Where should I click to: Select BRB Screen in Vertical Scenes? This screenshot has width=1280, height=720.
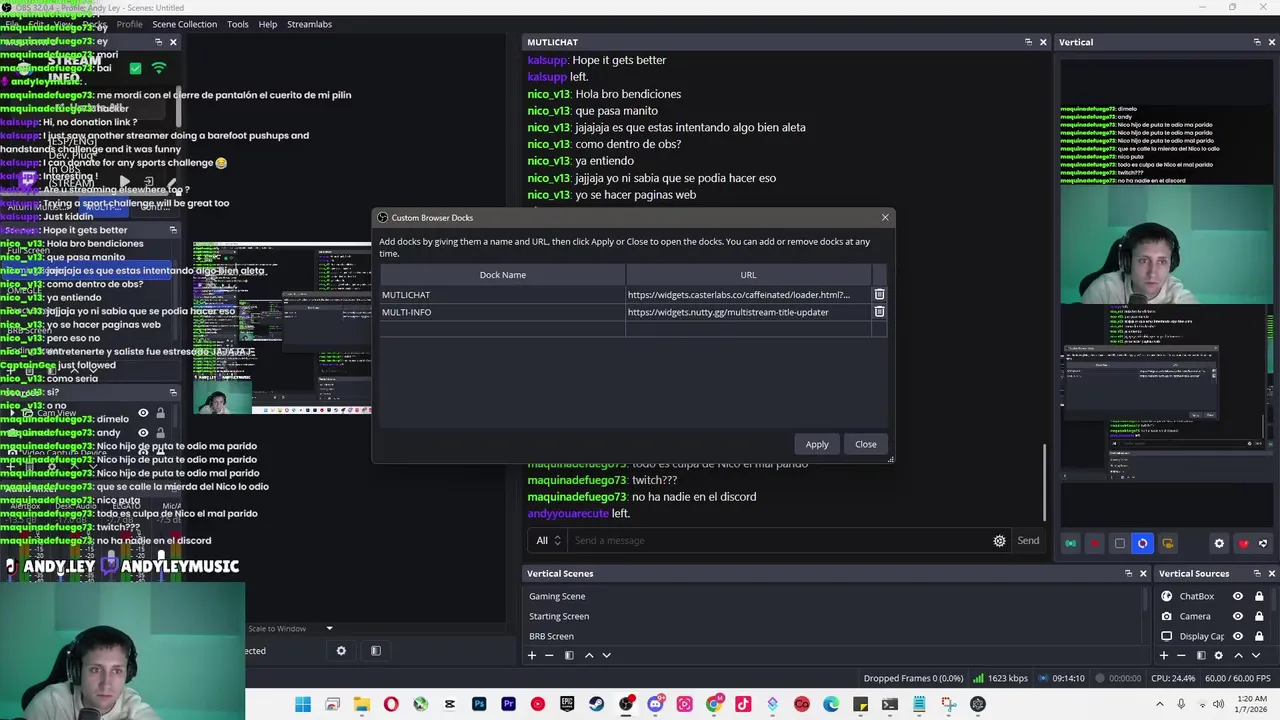(834, 636)
